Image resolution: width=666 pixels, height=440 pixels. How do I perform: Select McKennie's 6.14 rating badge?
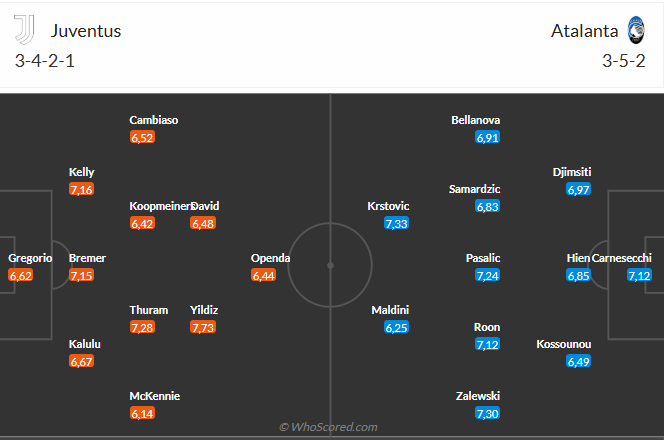click(x=142, y=413)
